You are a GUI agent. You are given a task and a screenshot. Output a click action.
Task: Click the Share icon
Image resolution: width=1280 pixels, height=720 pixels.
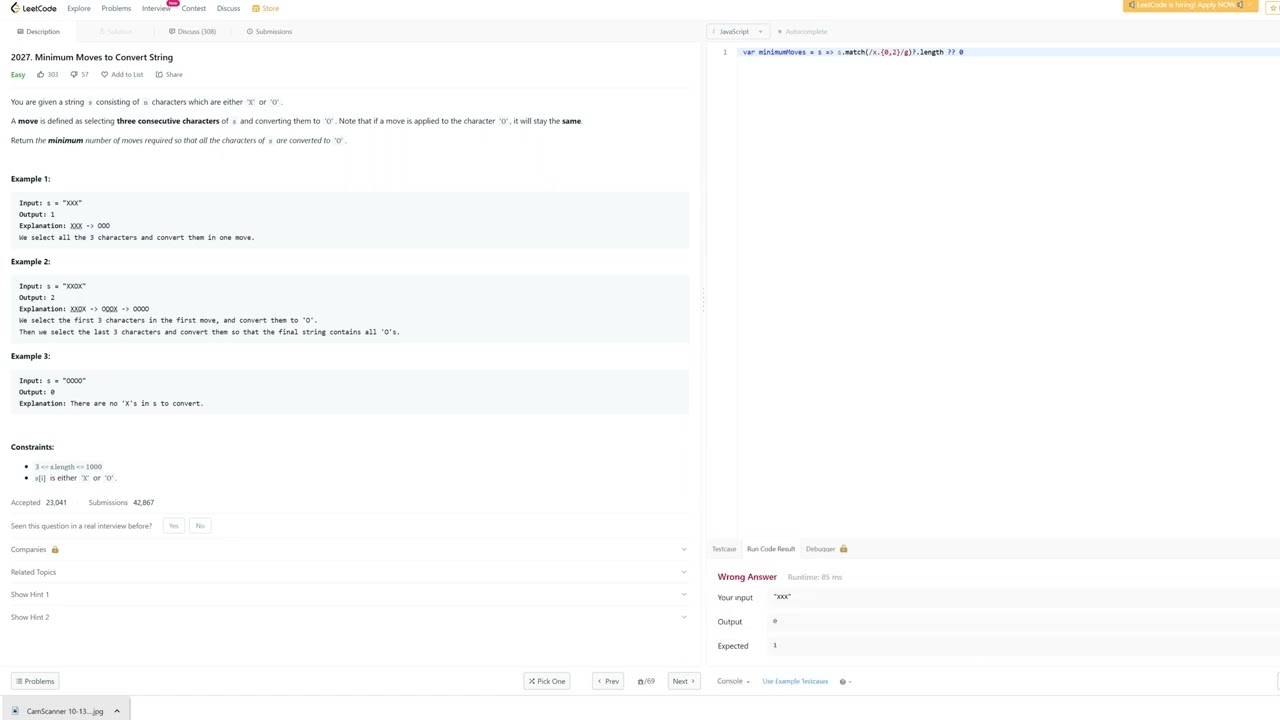coord(159,74)
